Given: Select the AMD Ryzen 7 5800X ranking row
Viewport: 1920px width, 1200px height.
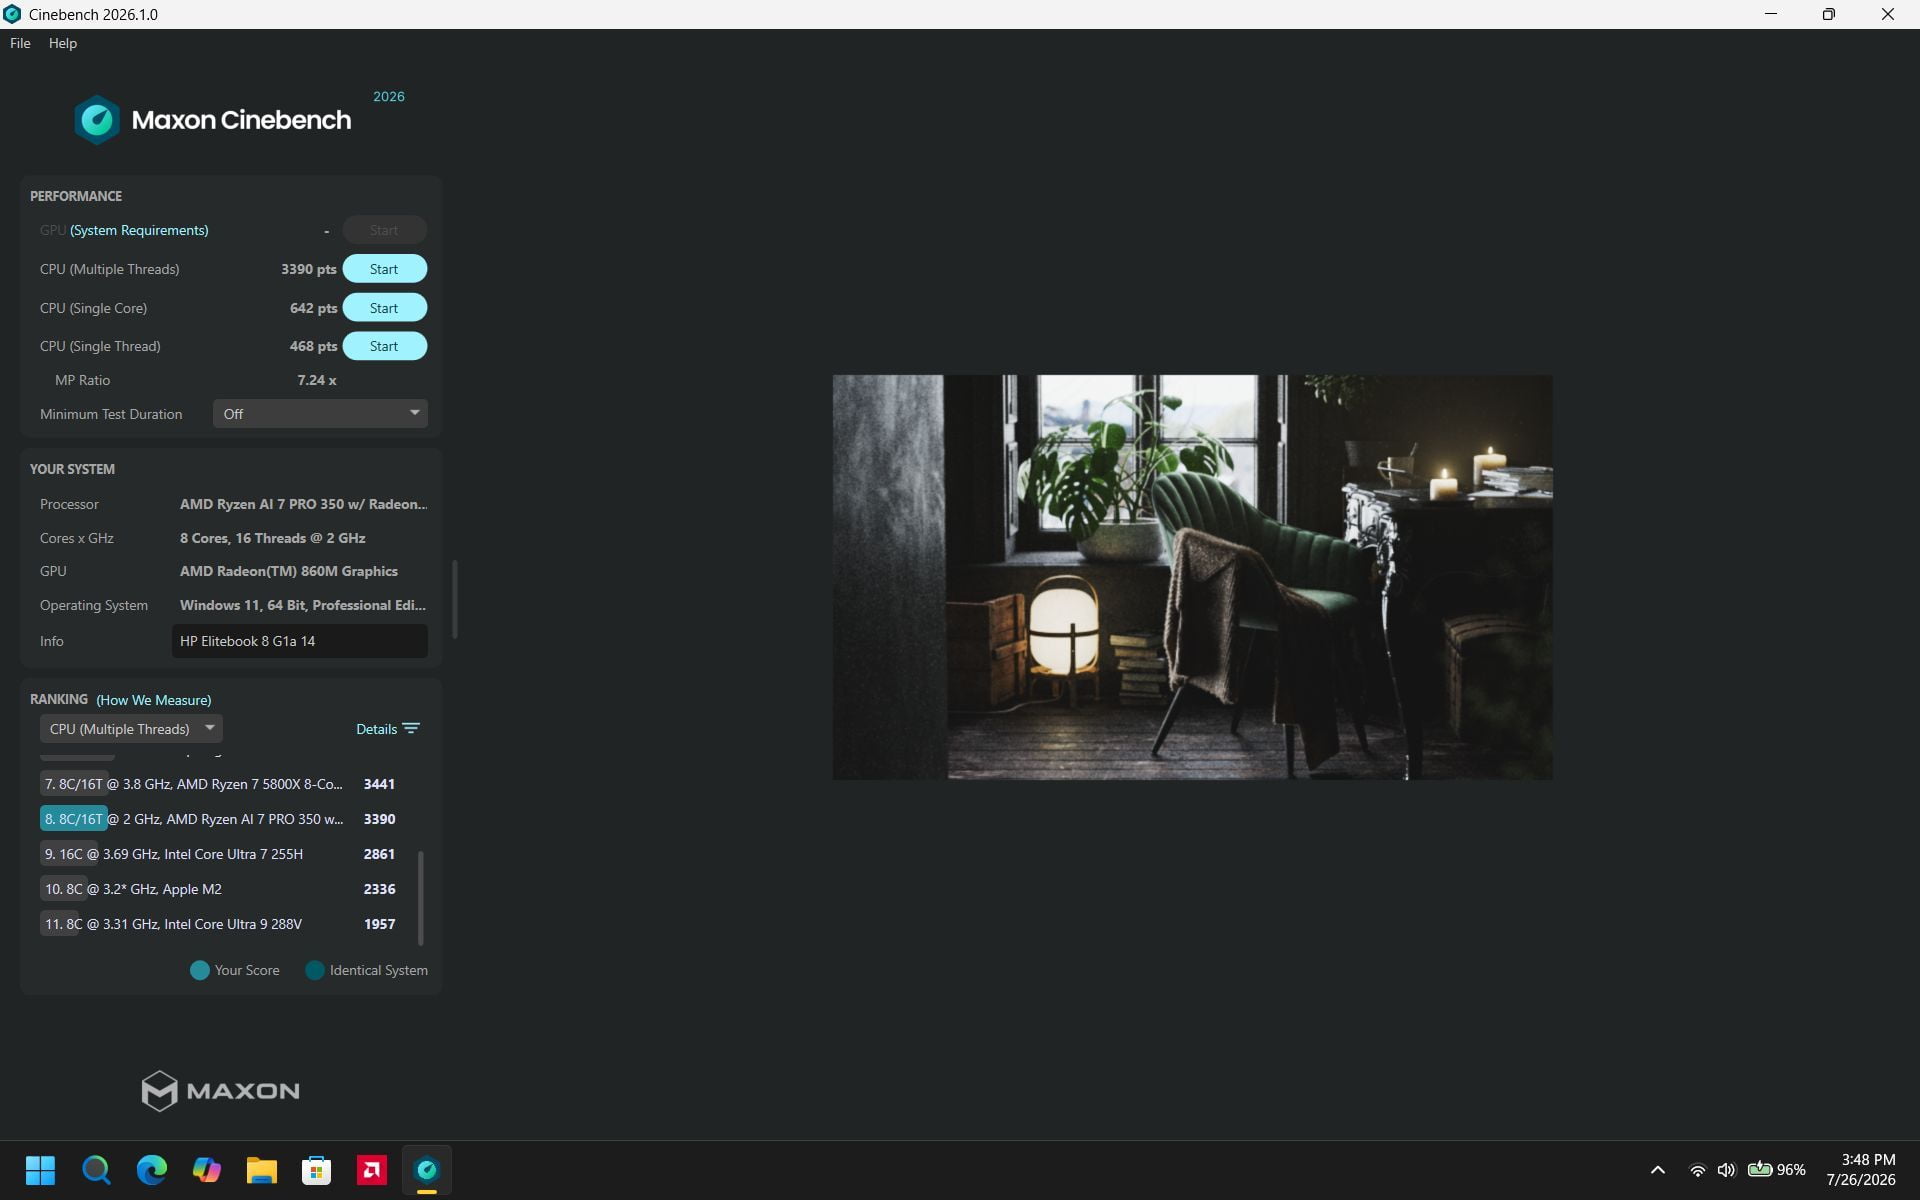Looking at the screenshot, I should 220,784.
